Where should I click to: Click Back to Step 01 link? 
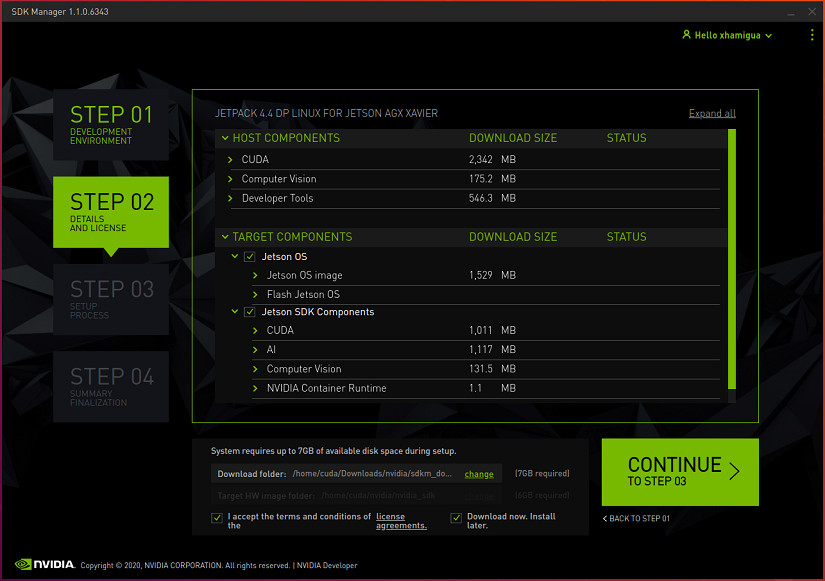pos(636,518)
